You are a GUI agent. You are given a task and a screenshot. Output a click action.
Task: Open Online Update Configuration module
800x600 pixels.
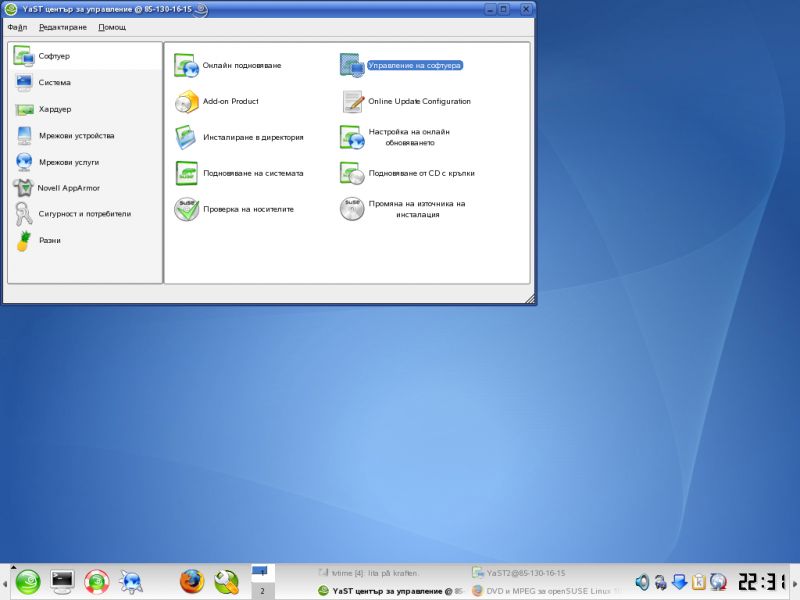[x=406, y=102]
